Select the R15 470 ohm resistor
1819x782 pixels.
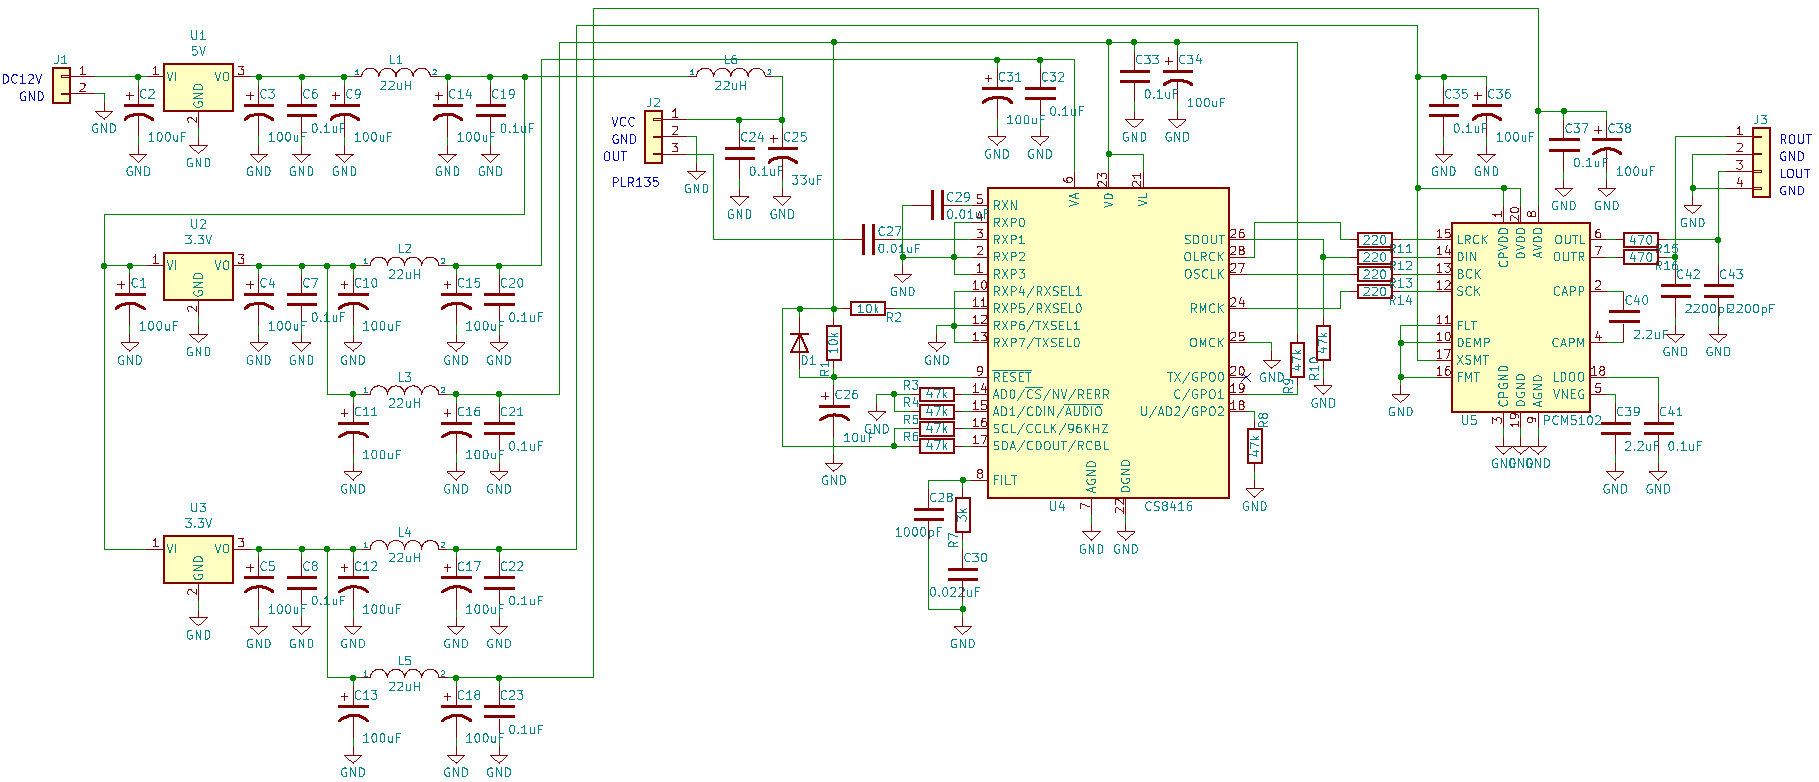click(1640, 240)
